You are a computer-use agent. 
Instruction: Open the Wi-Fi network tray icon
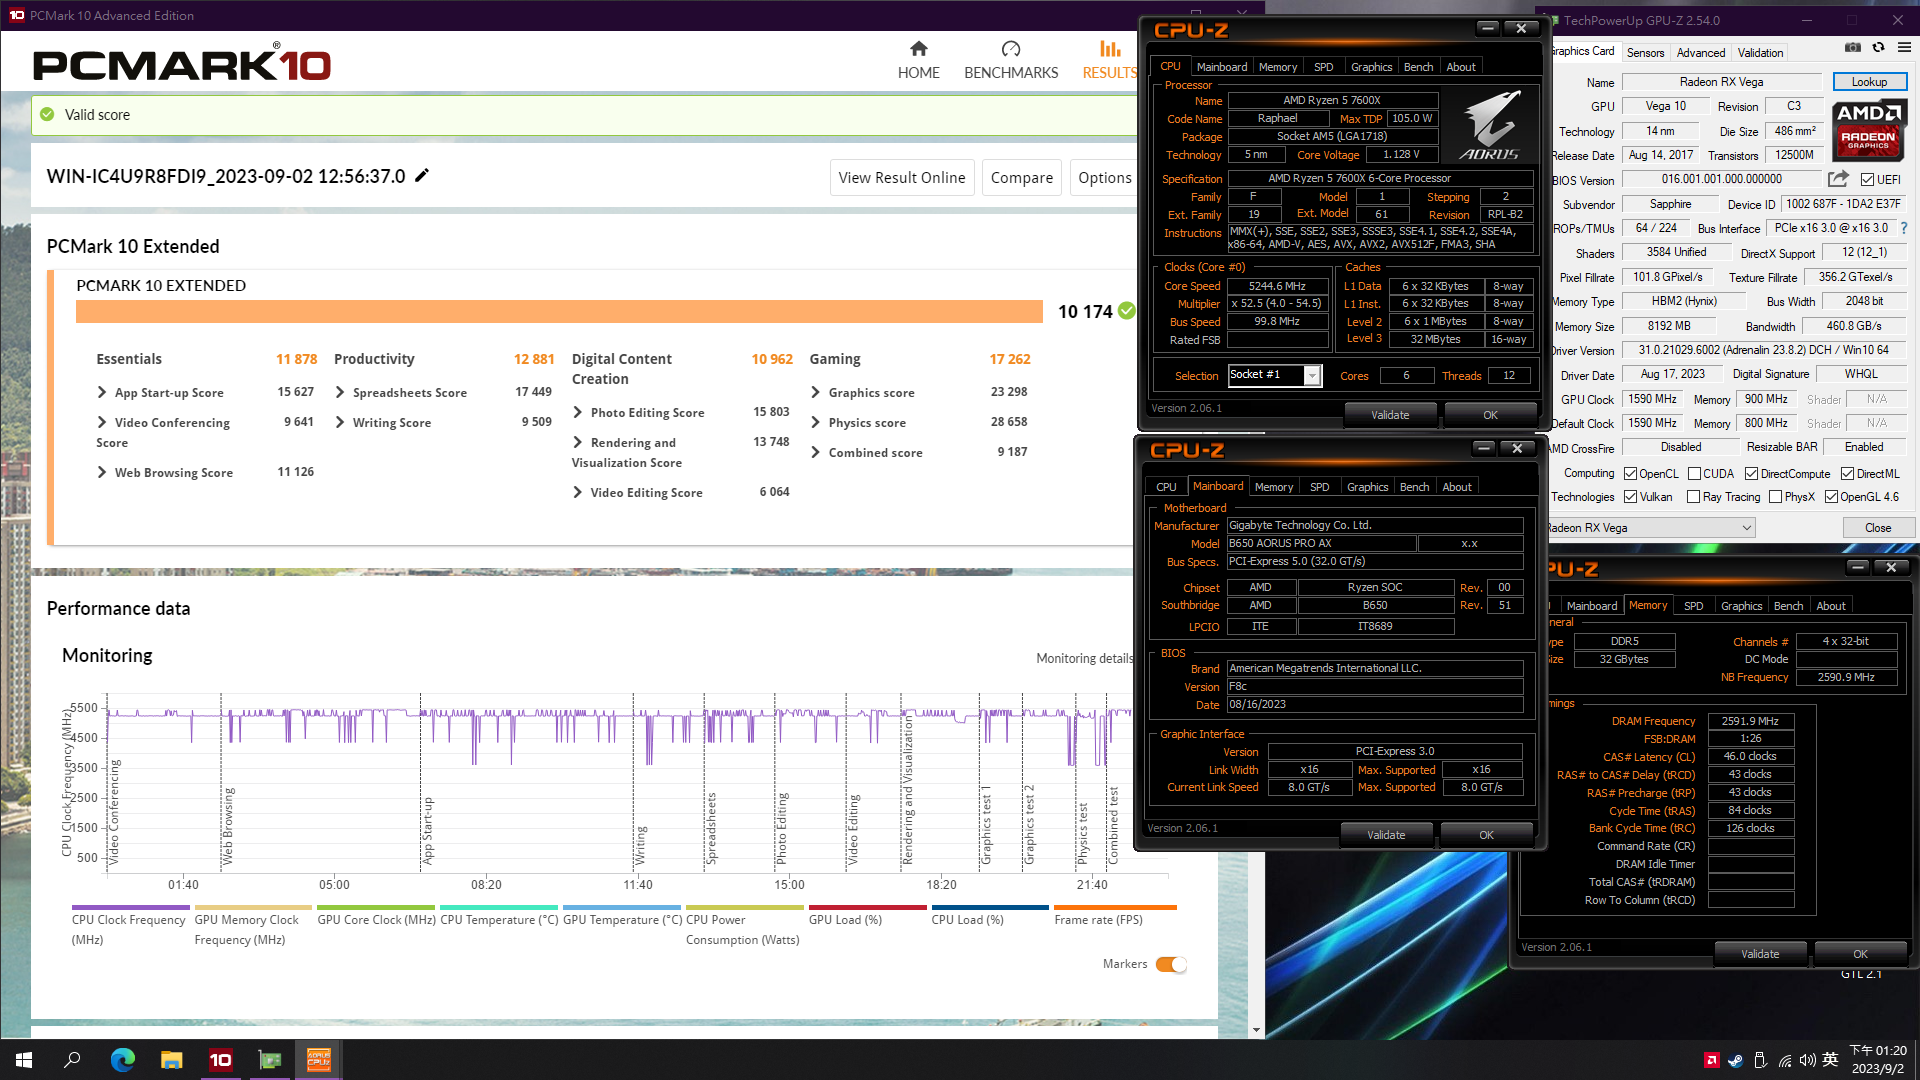pos(1785,1060)
